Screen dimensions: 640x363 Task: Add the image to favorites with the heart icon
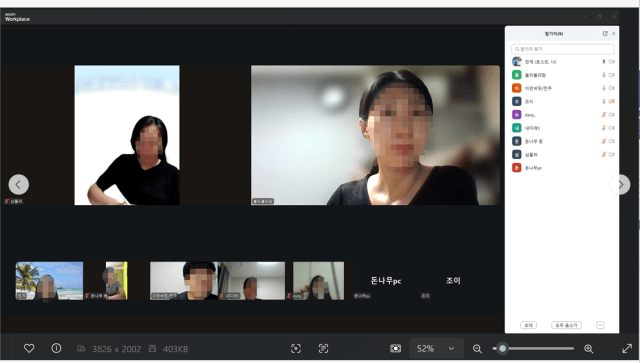tap(29, 348)
